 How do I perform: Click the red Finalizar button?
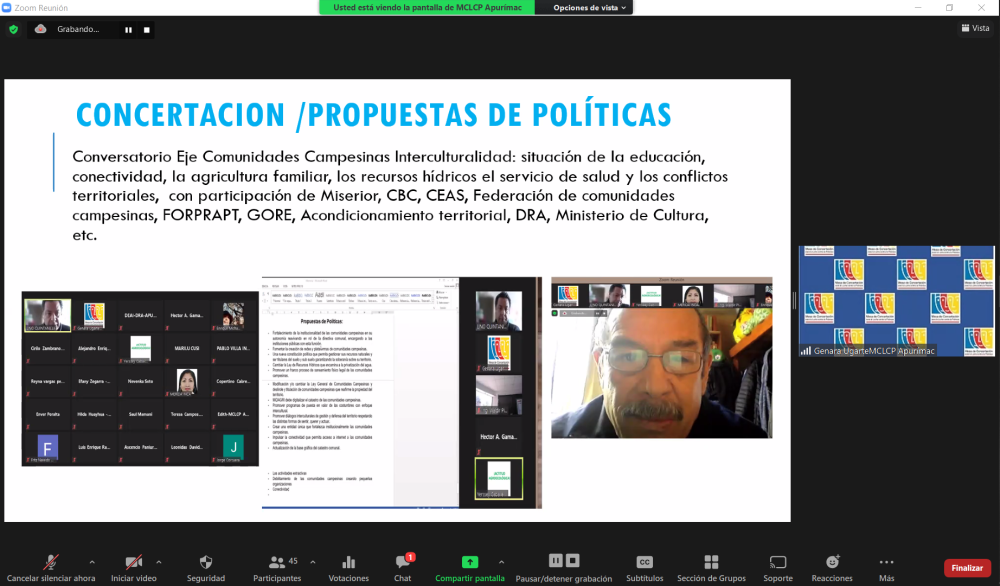pyautogui.click(x=967, y=568)
